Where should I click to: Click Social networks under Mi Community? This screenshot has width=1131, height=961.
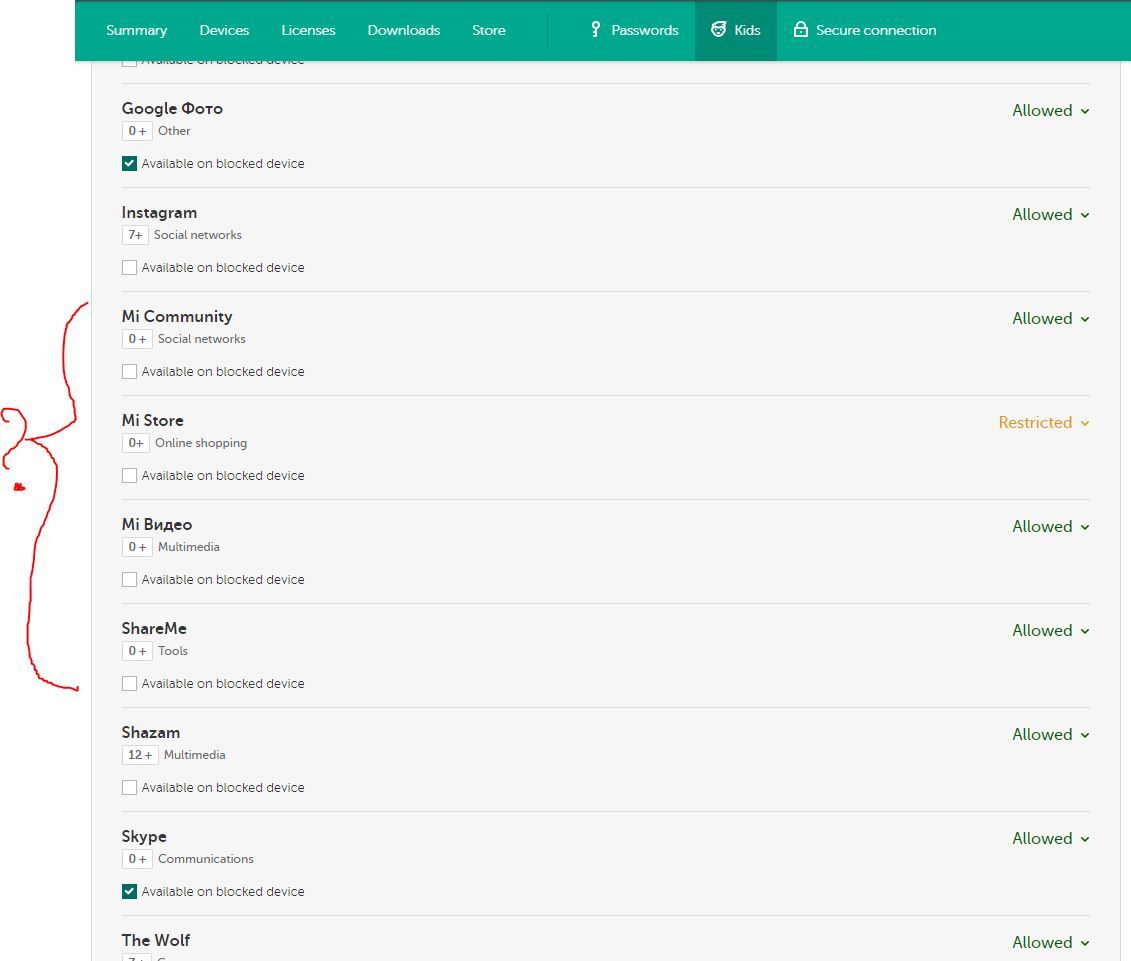click(x=201, y=338)
